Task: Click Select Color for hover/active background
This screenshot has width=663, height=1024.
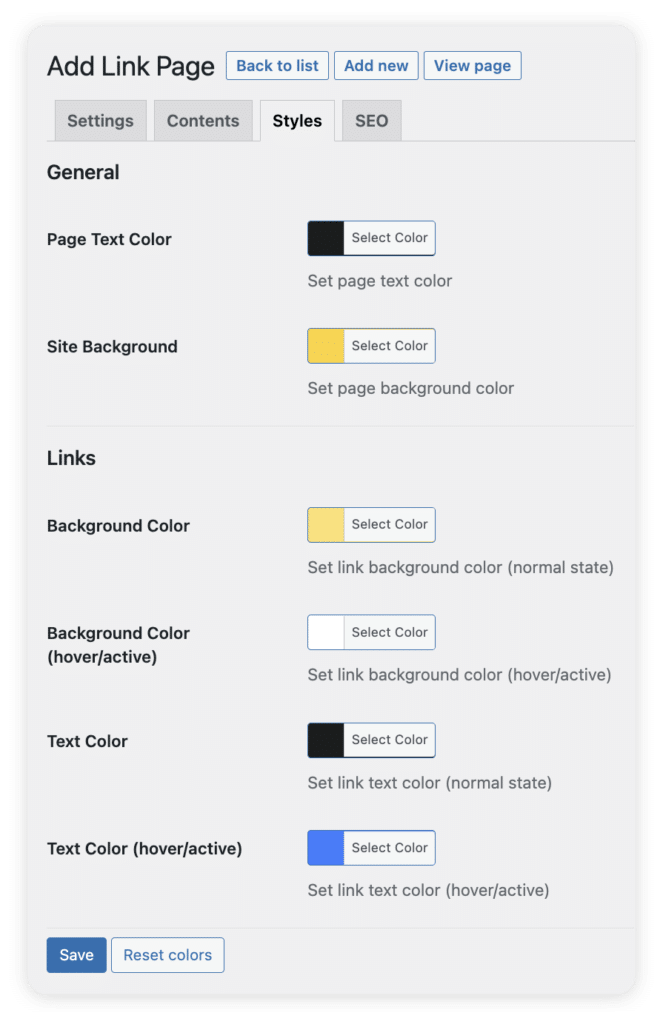Action: (x=389, y=632)
